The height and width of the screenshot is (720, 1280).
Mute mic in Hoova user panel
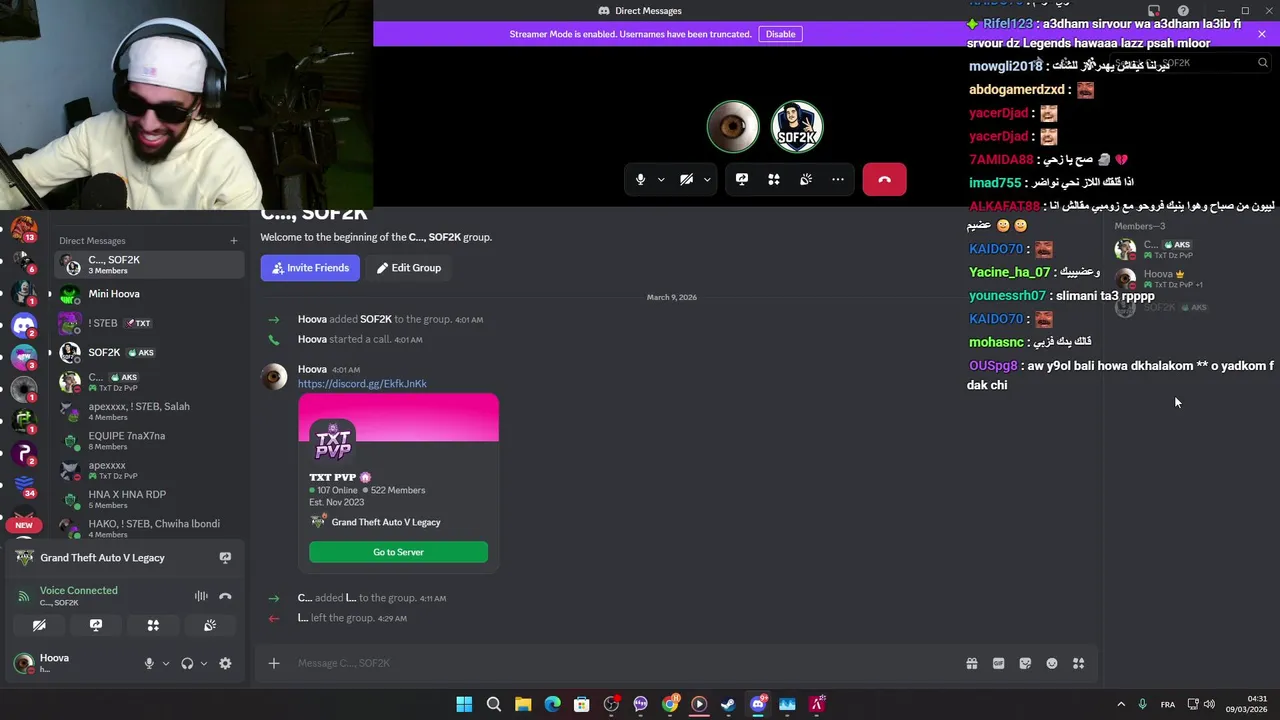click(149, 663)
